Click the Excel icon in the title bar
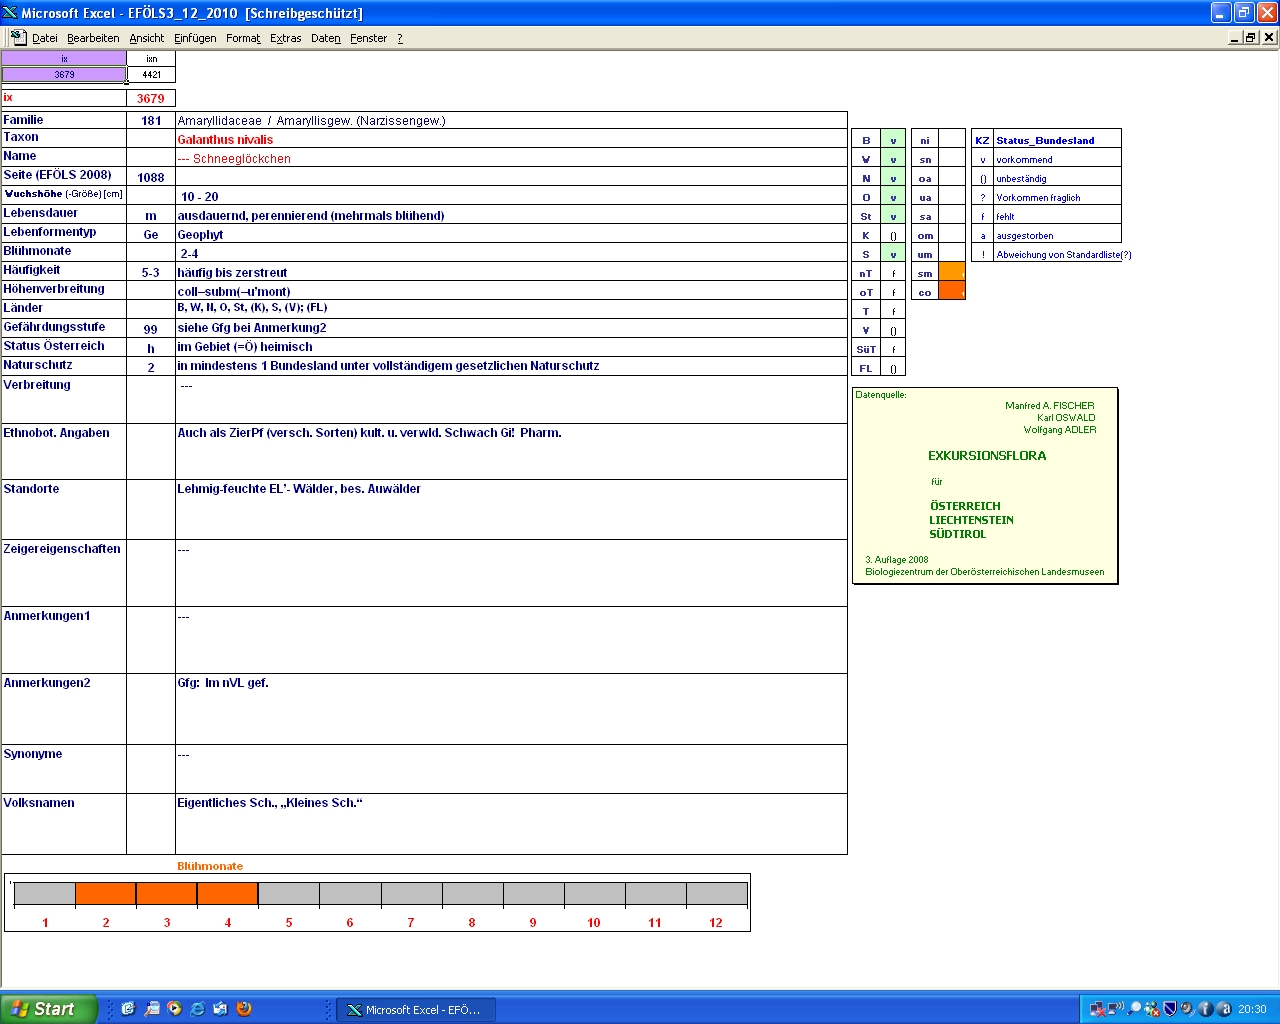The image size is (1280, 1024). (x=10, y=13)
